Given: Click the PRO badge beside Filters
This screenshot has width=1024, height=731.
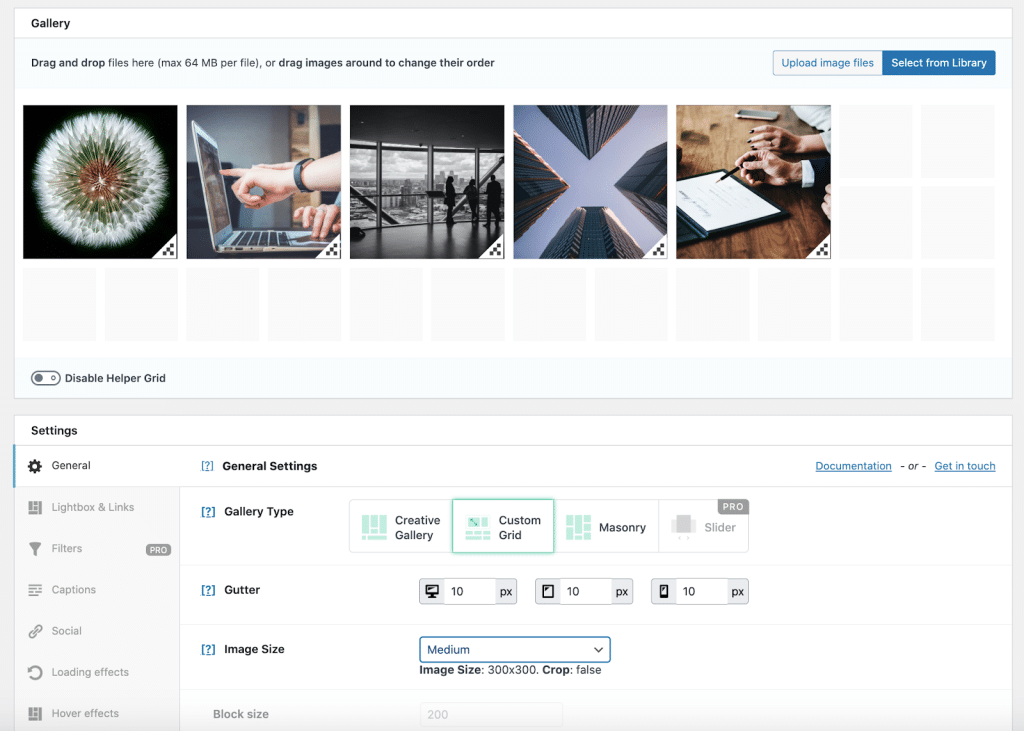Looking at the screenshot, I should tap(158, 550).
